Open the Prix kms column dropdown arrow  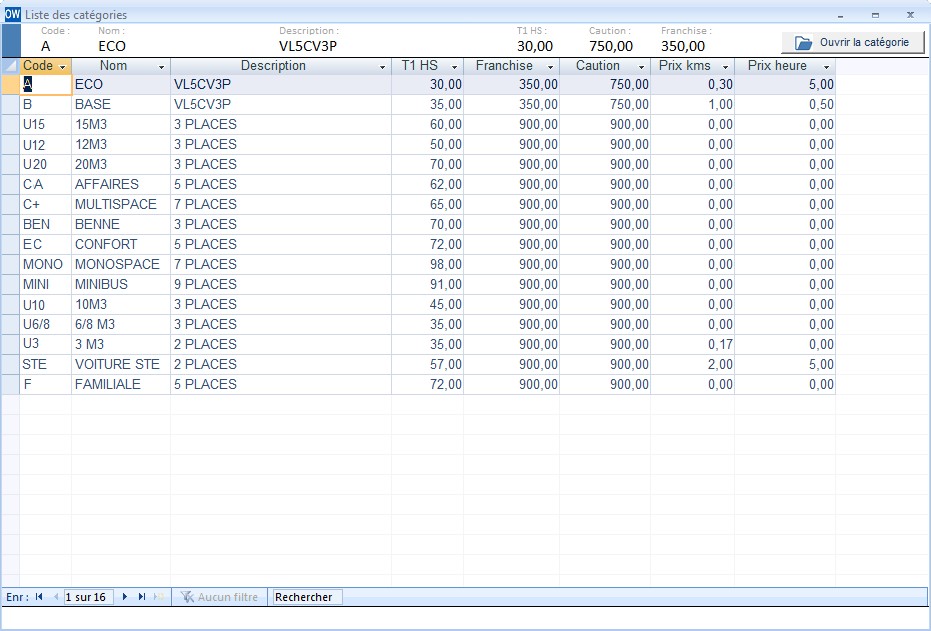(725, 67)
